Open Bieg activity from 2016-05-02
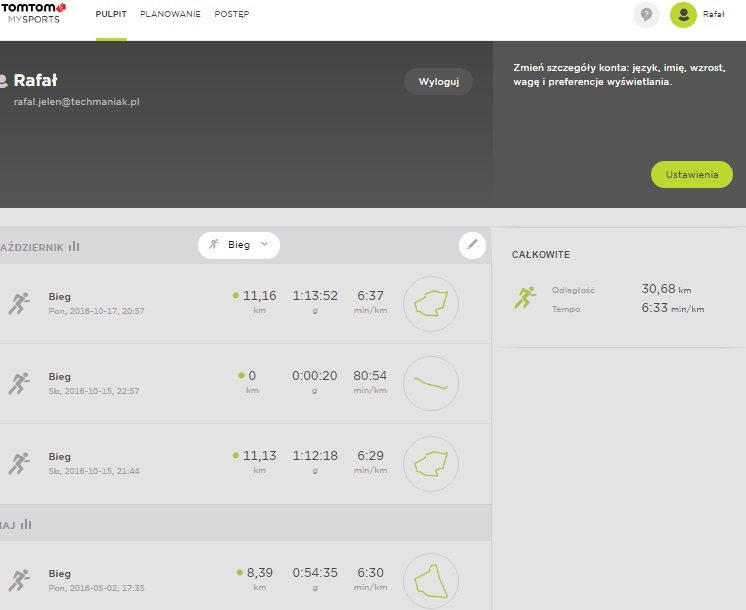 tap(60, 574)
